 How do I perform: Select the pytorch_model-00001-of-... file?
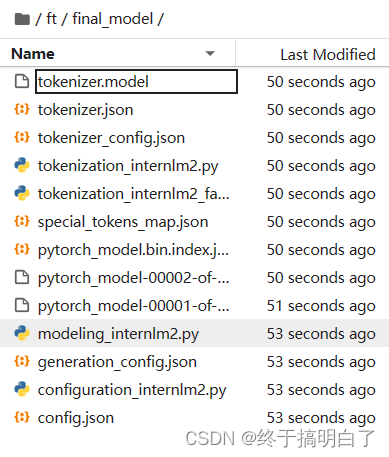[194, 306]
